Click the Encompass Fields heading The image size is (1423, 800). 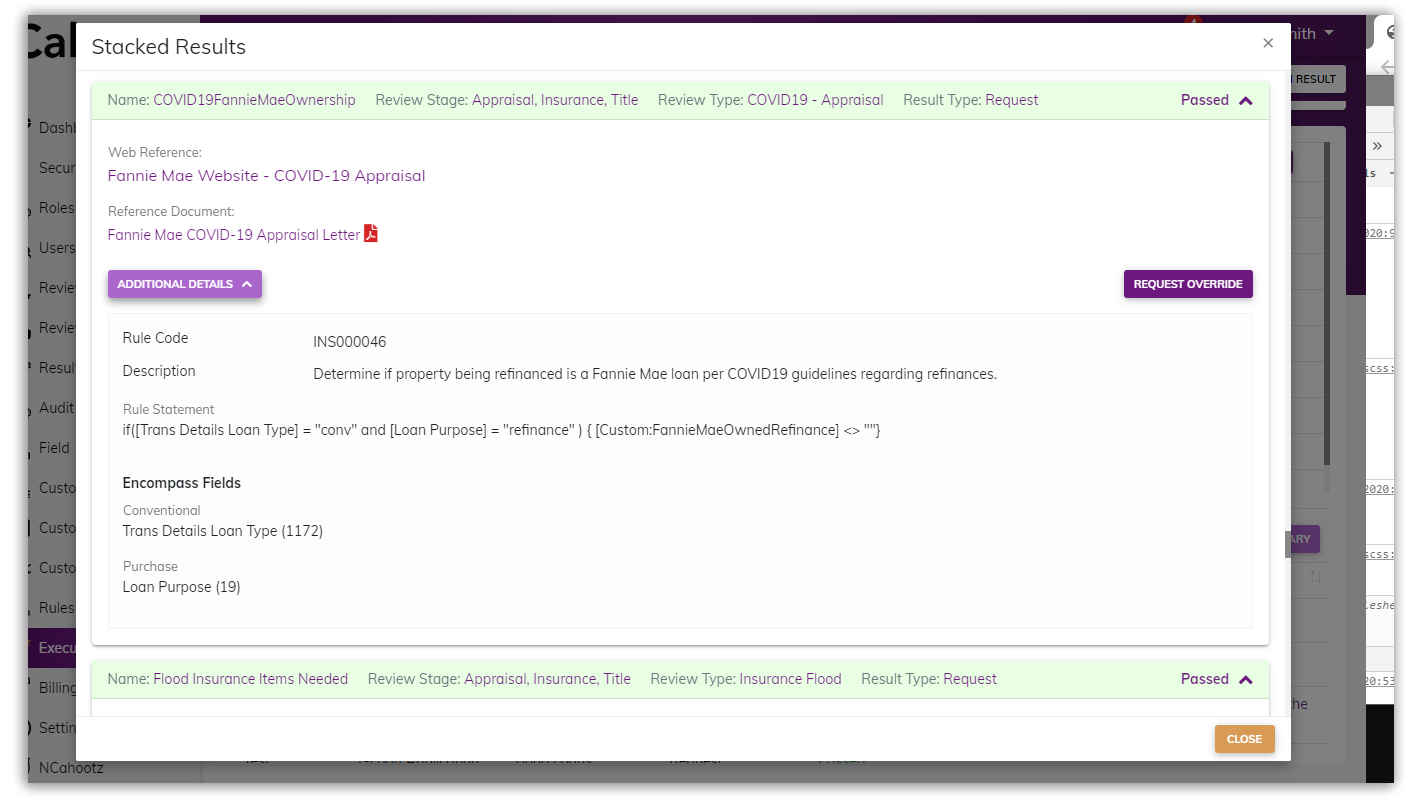[182, 483]
